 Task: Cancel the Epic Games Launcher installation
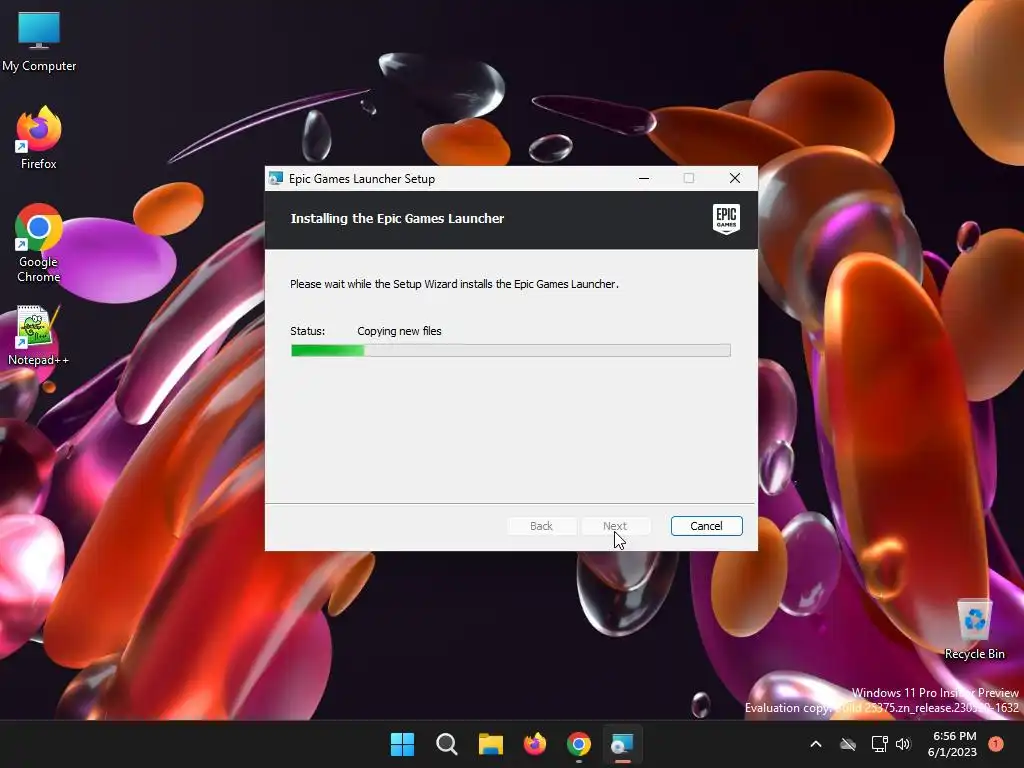707,526
